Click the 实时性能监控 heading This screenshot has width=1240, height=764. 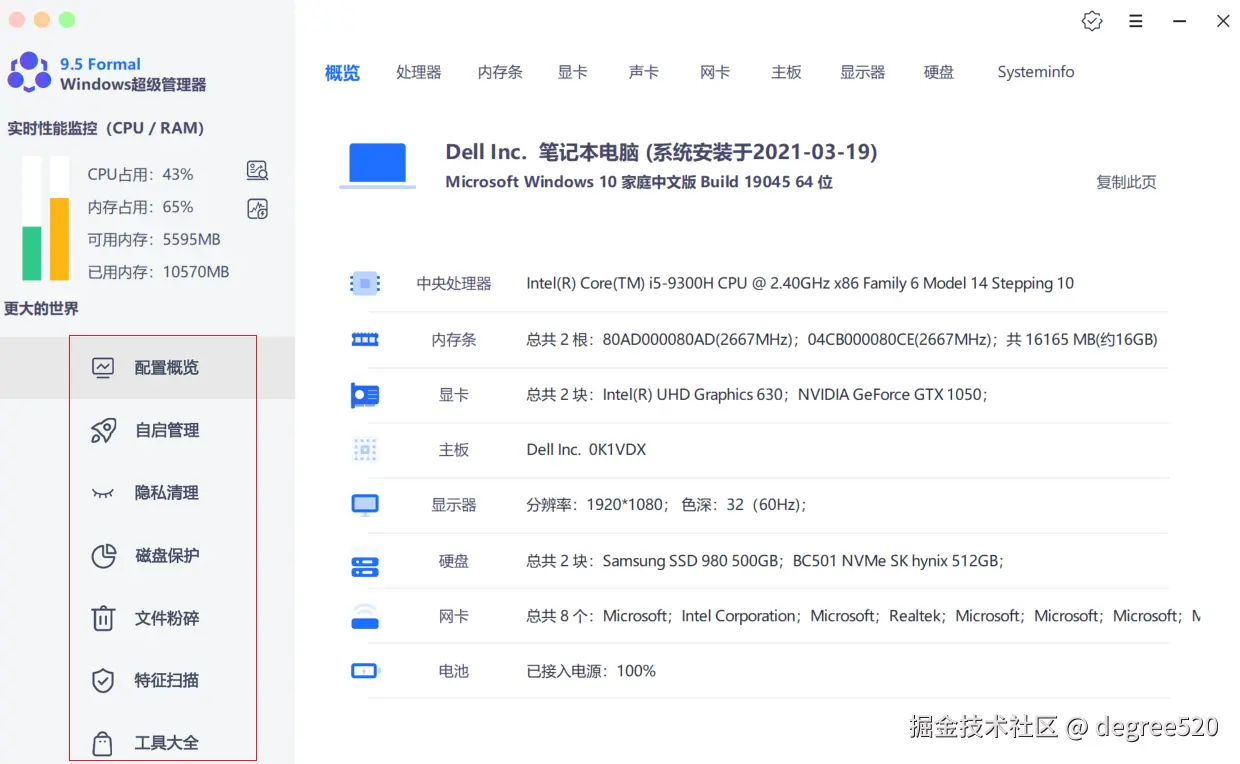106,128
